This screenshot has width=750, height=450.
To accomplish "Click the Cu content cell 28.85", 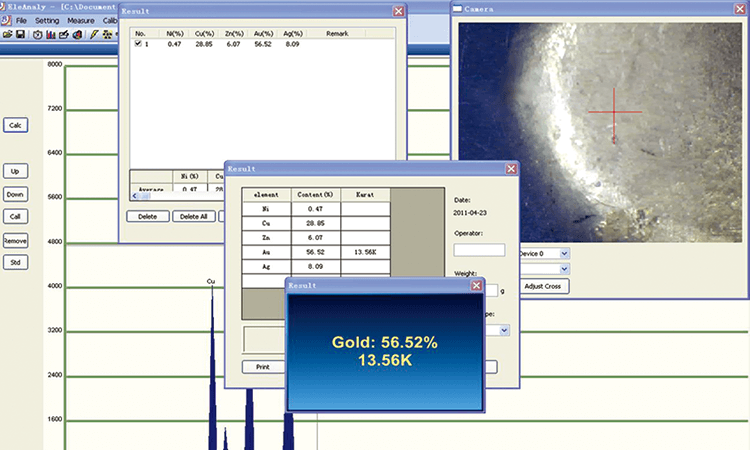I will coord(316,223).
